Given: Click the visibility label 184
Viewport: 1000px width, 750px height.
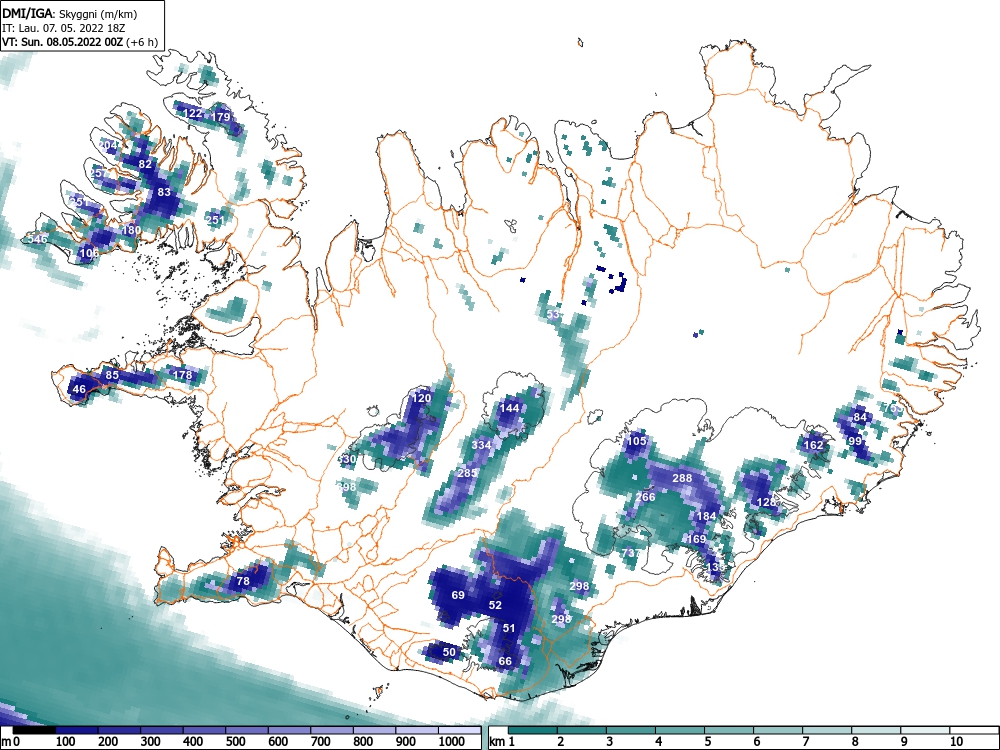Looking at the screenshot, I should point(706,516).
